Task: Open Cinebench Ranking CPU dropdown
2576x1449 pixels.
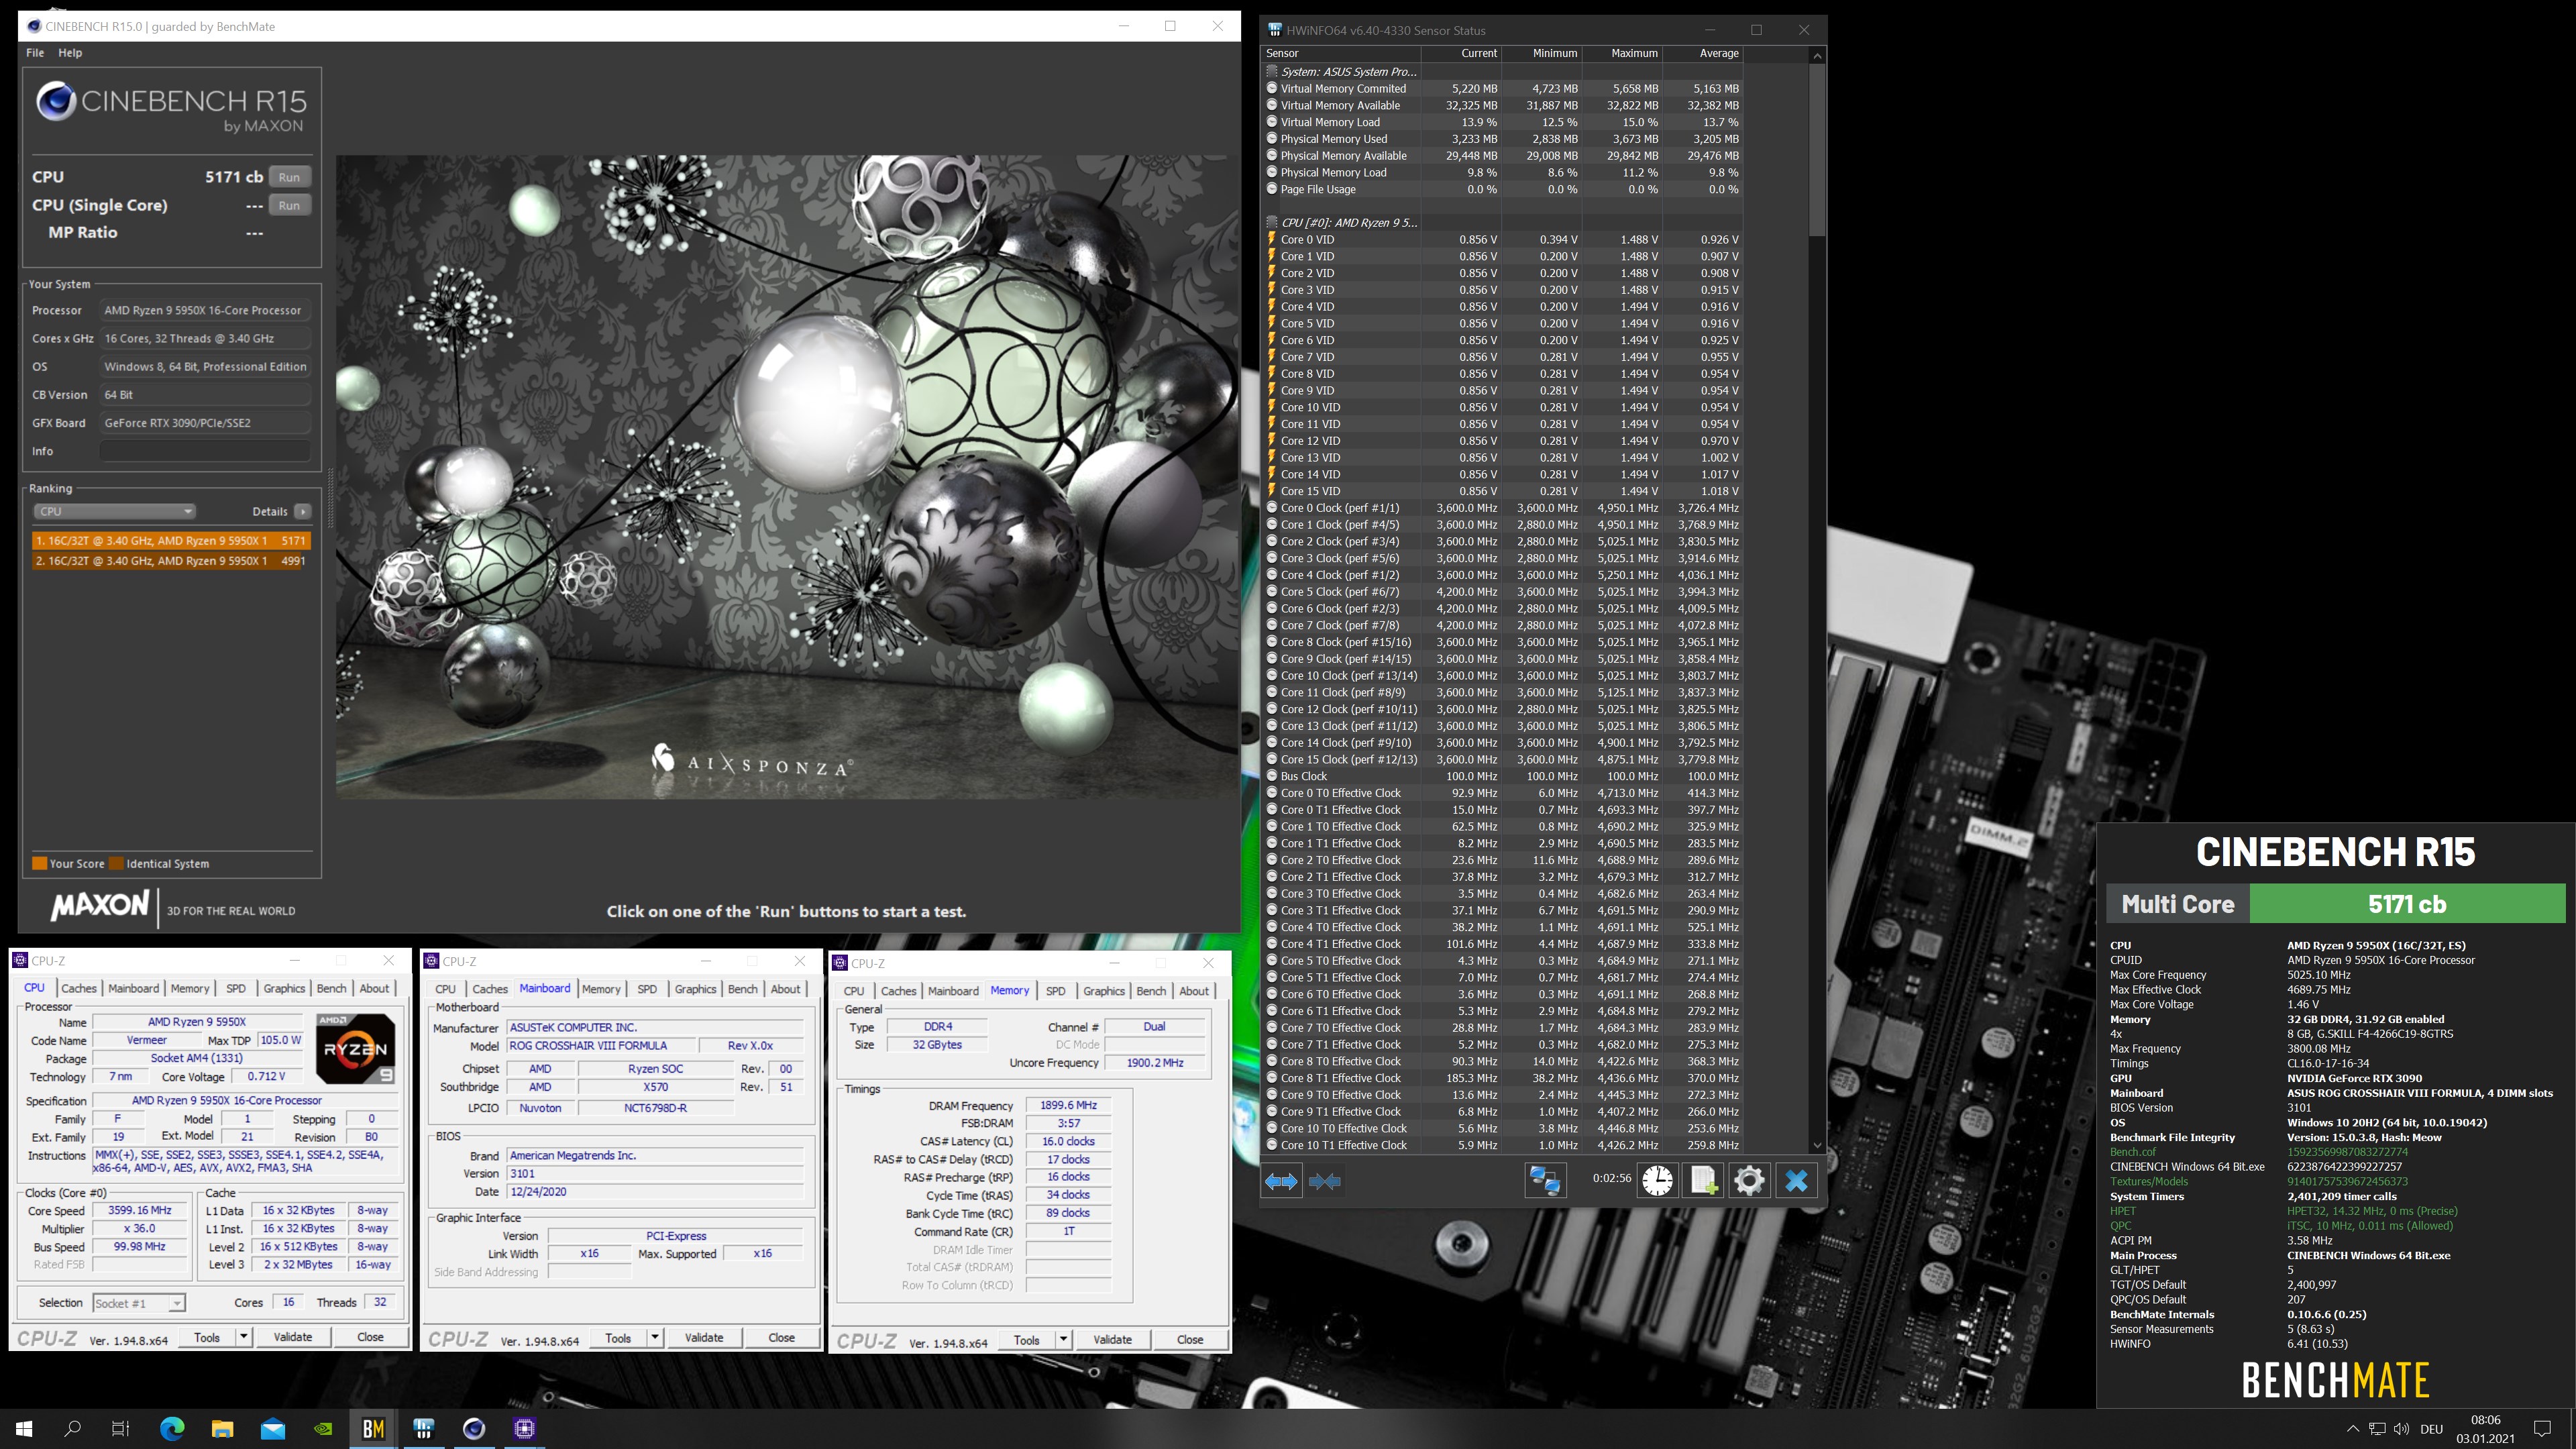Action: point(114,511)
